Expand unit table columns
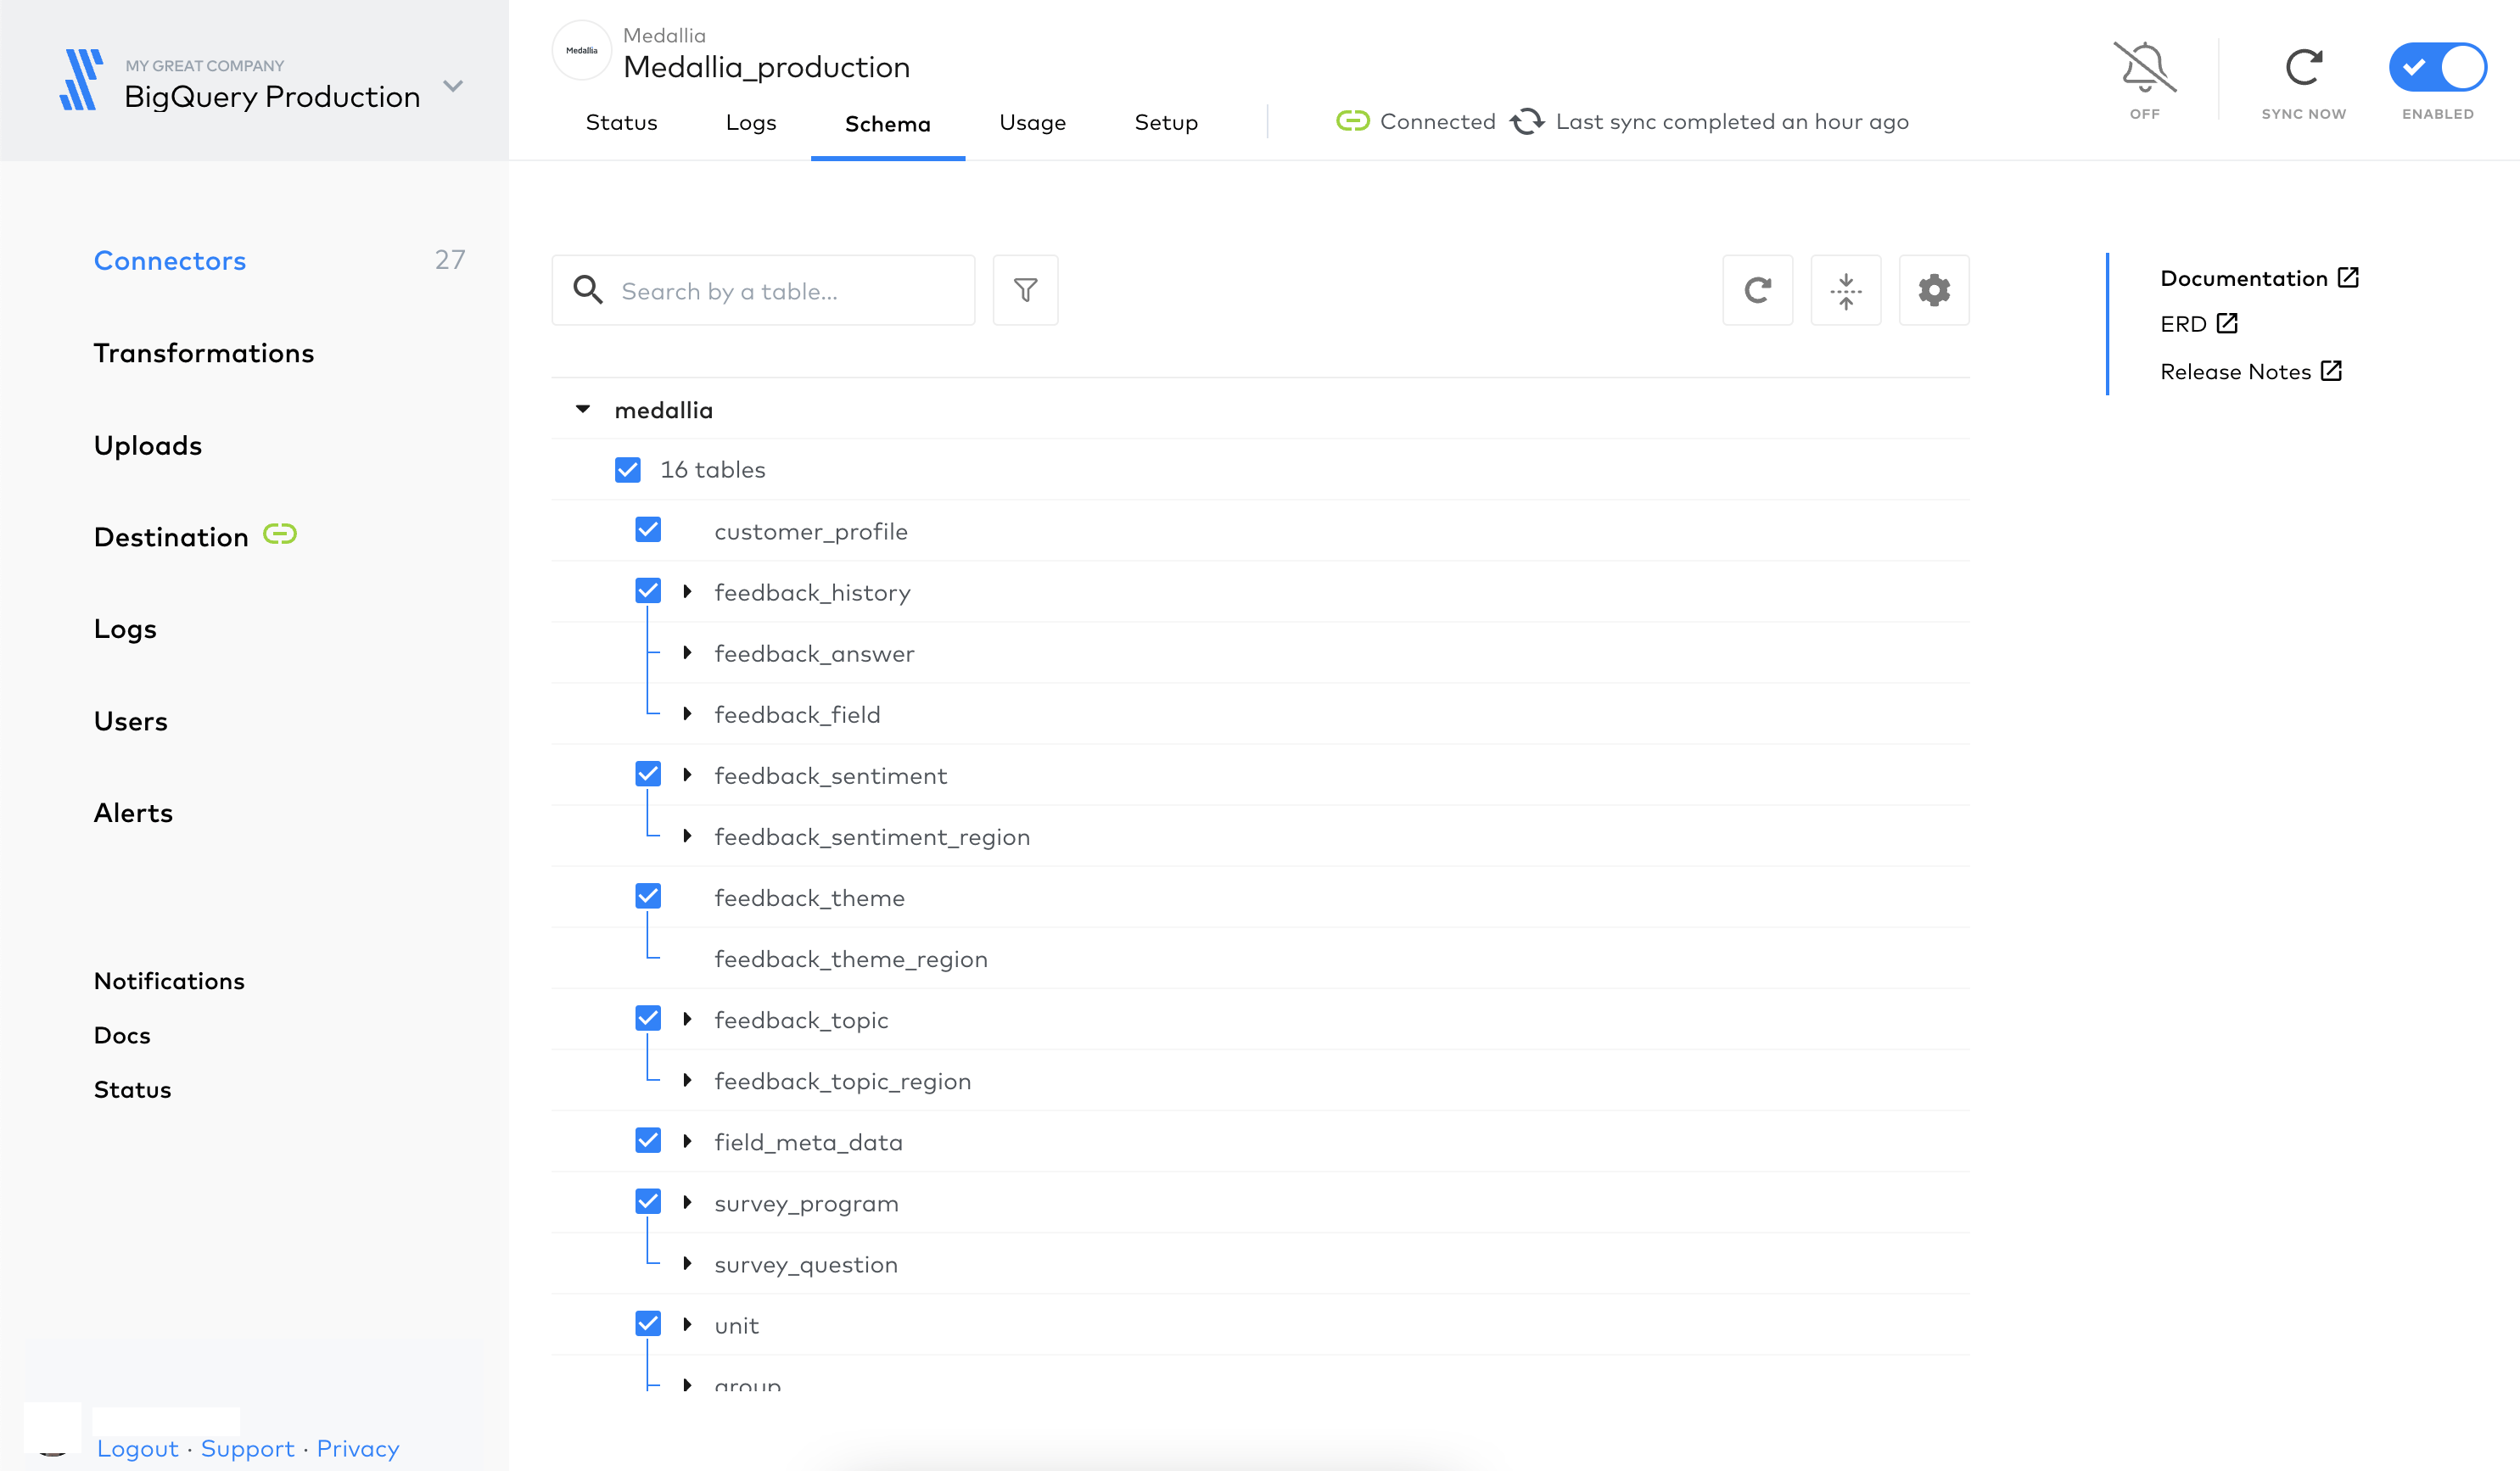 click(687, 1323)
